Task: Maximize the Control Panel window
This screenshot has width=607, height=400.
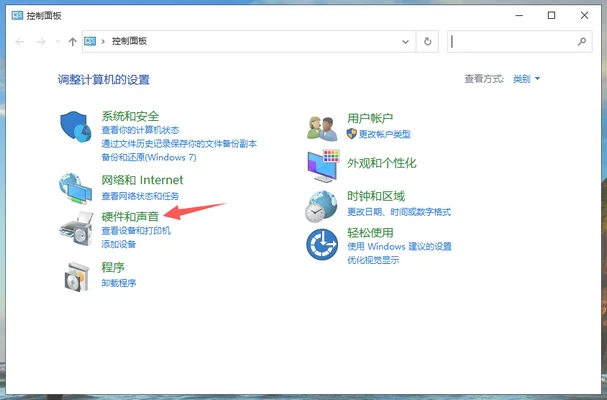Action: 551,15
